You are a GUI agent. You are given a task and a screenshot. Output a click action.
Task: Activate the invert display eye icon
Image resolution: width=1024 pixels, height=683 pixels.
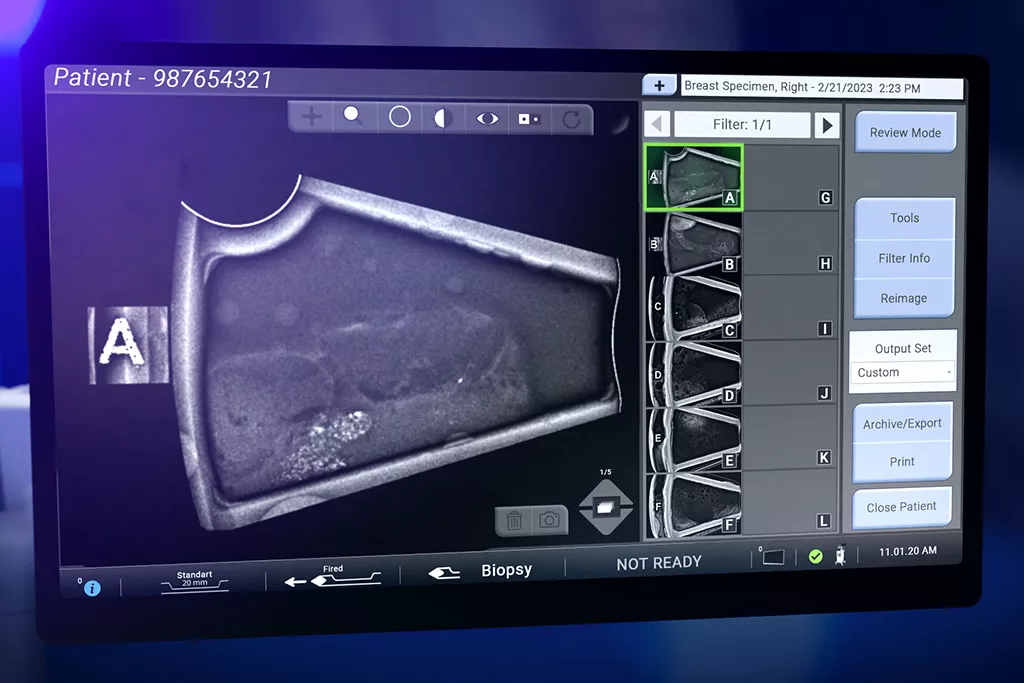(487, 117)
